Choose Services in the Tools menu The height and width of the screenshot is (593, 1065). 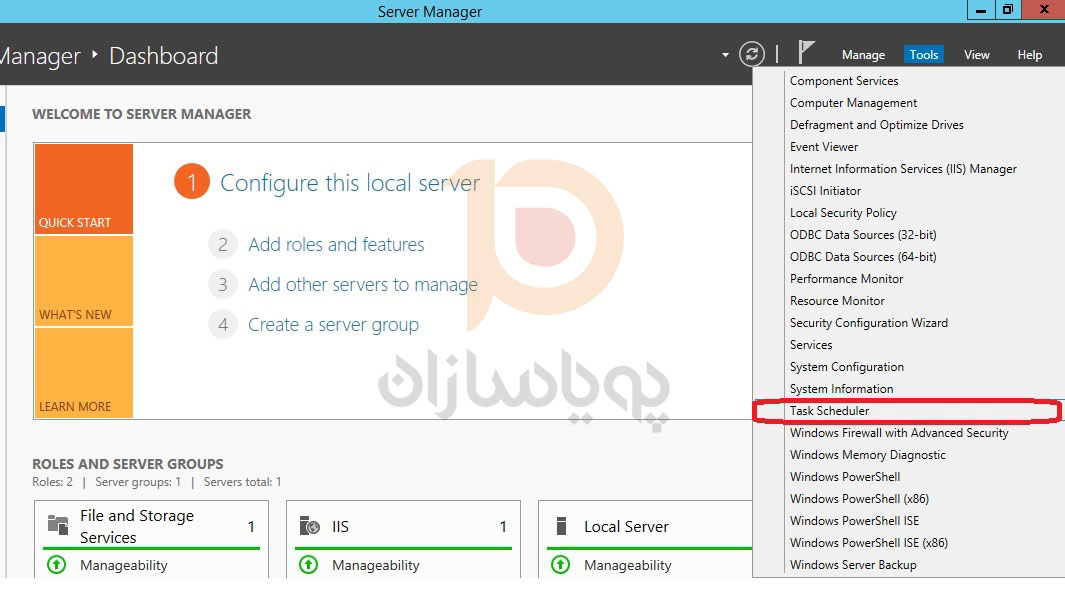point(811,345)
